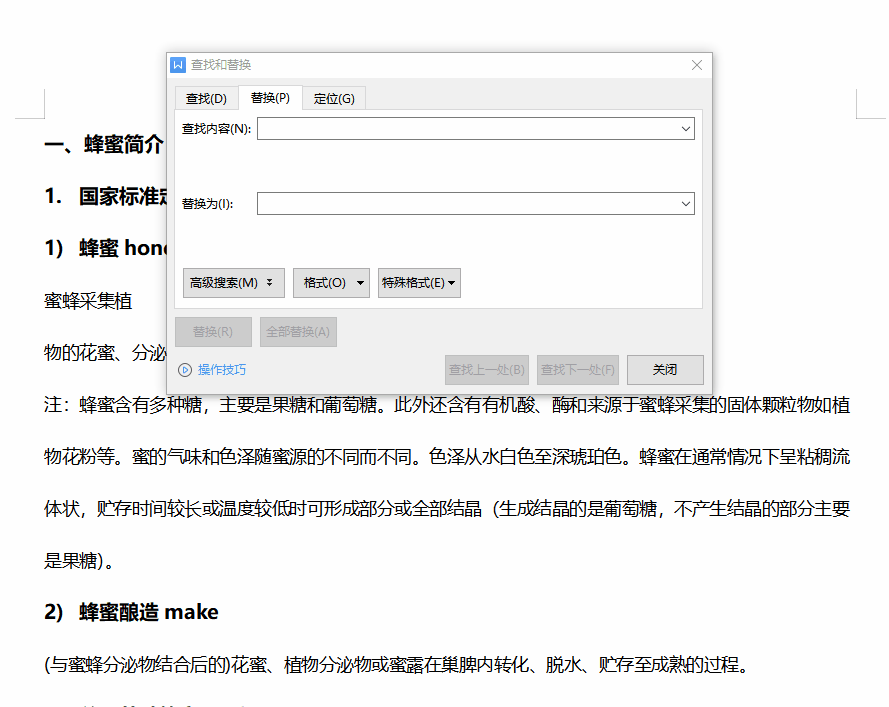Screen dimensions: 889x707
Task: Open the 定位(G) tab
Action: pos(334,99)
